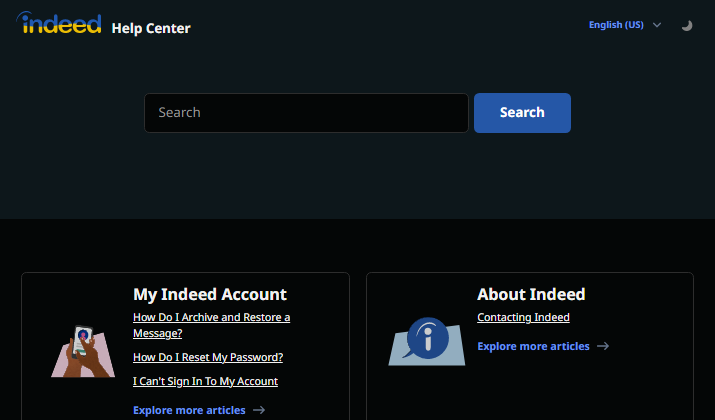Click the info bubble About Indeed illustration

coord(427,341)
